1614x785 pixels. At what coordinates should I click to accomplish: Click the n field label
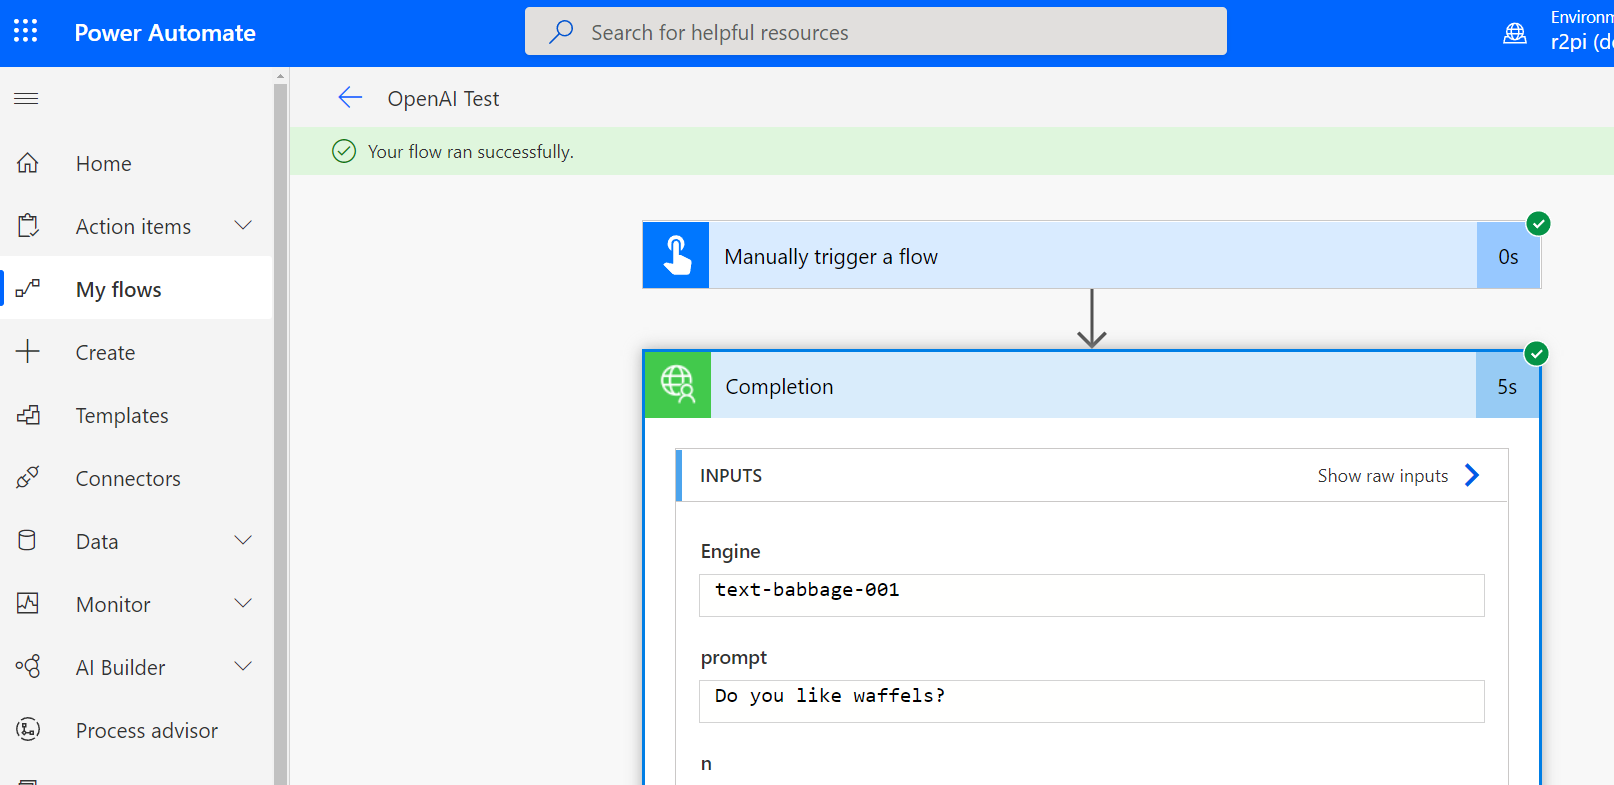pos(706,764)
